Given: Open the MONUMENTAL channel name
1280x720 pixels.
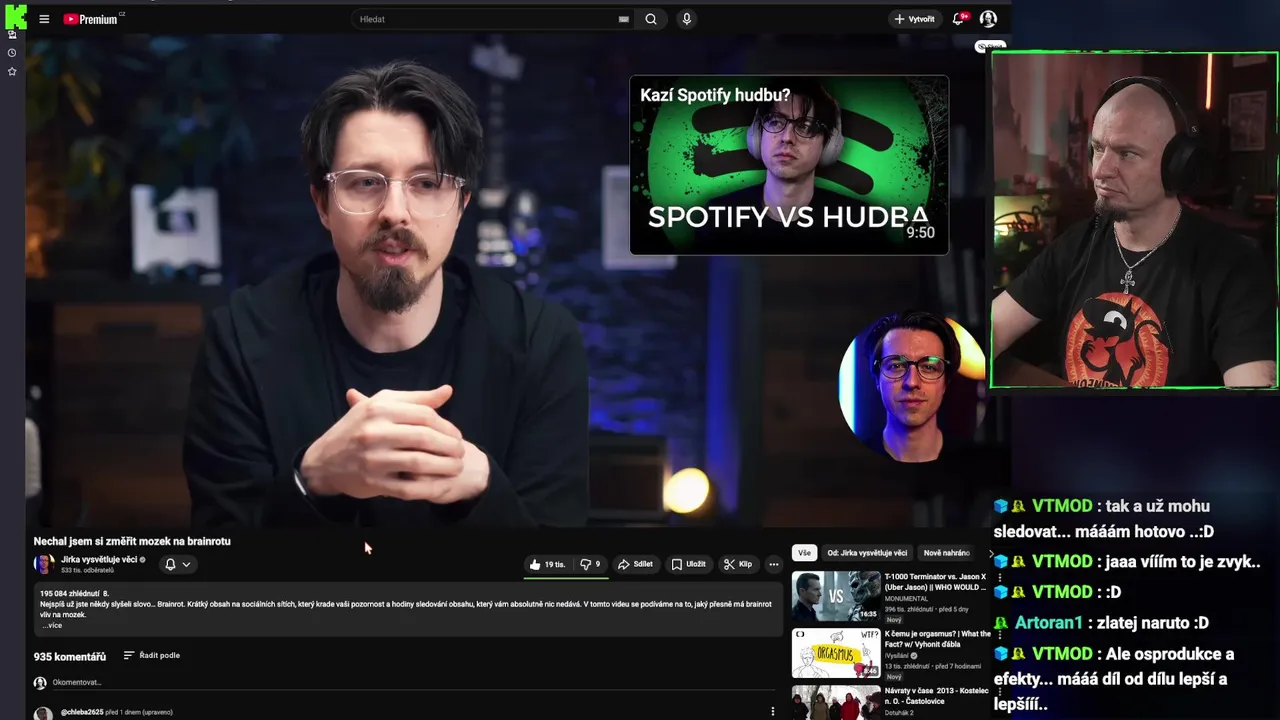Looking at the screenshot, I should coord(906,599).
